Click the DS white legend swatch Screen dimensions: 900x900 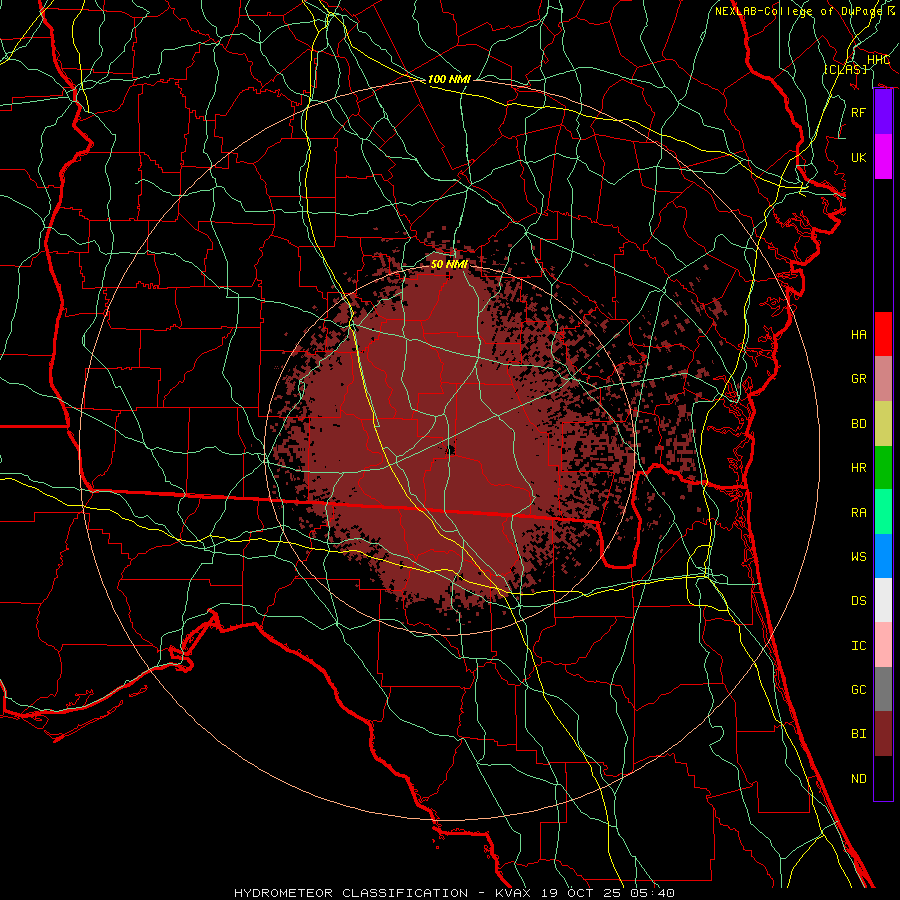click(x=883, y=600)
